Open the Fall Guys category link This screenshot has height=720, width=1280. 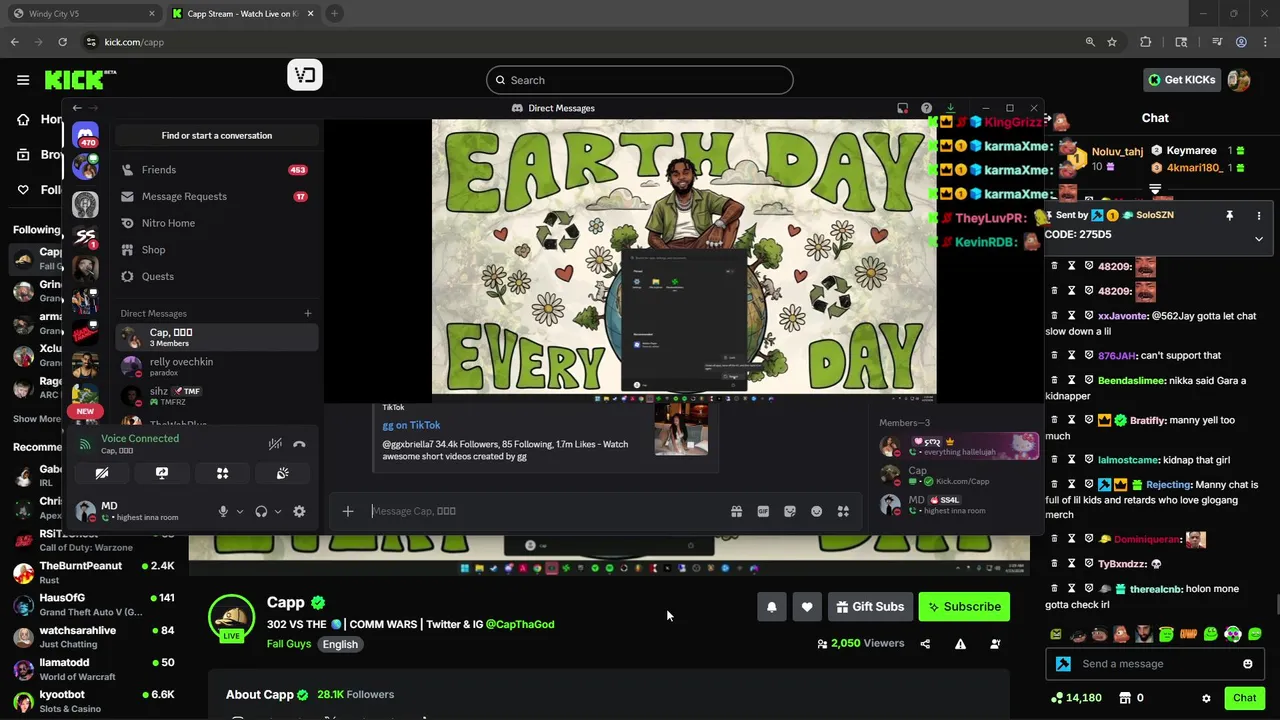point(289,644)
